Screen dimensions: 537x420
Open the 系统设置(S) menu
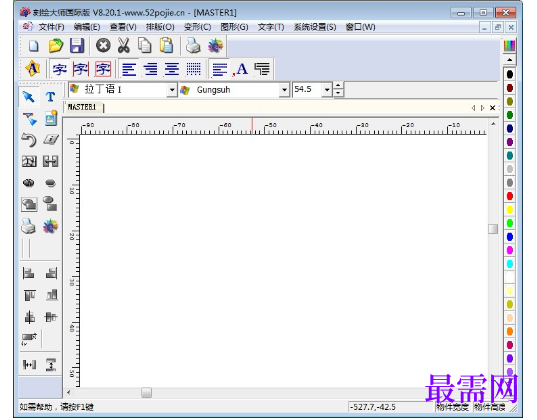pos(315,27)
